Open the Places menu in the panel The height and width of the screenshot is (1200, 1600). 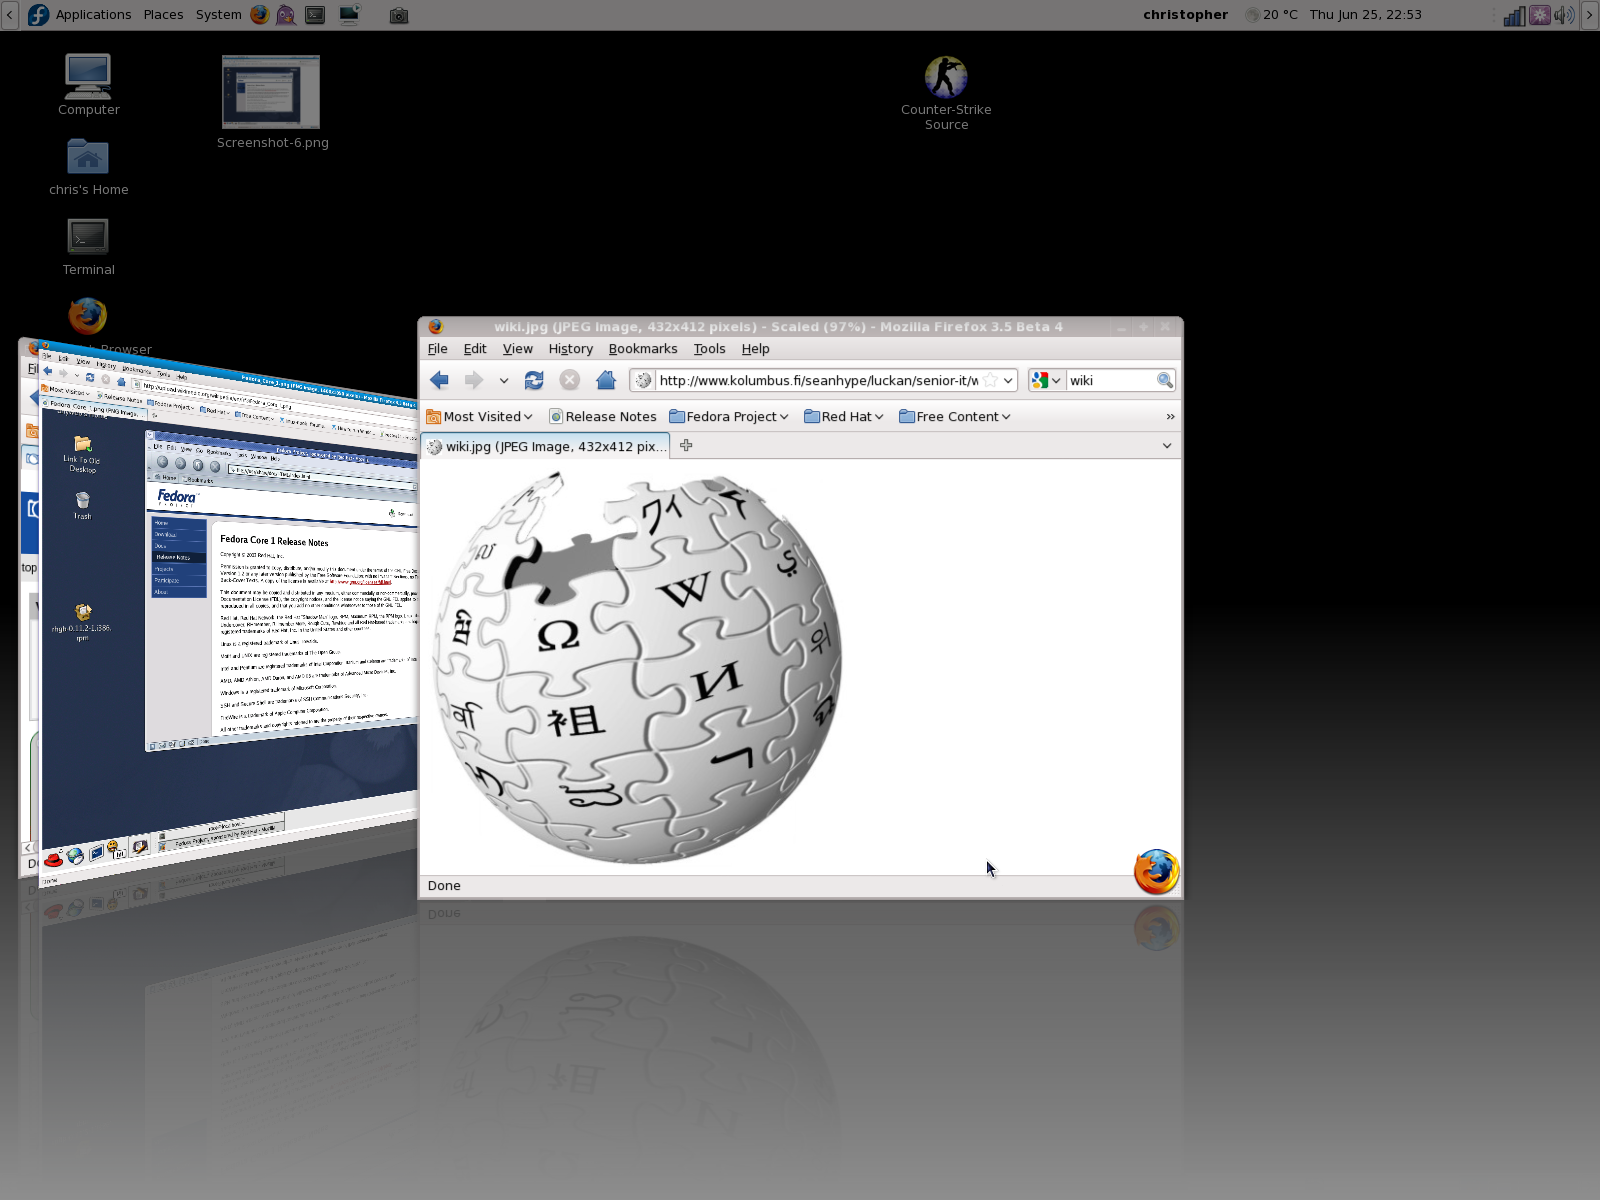click(163, 15)
